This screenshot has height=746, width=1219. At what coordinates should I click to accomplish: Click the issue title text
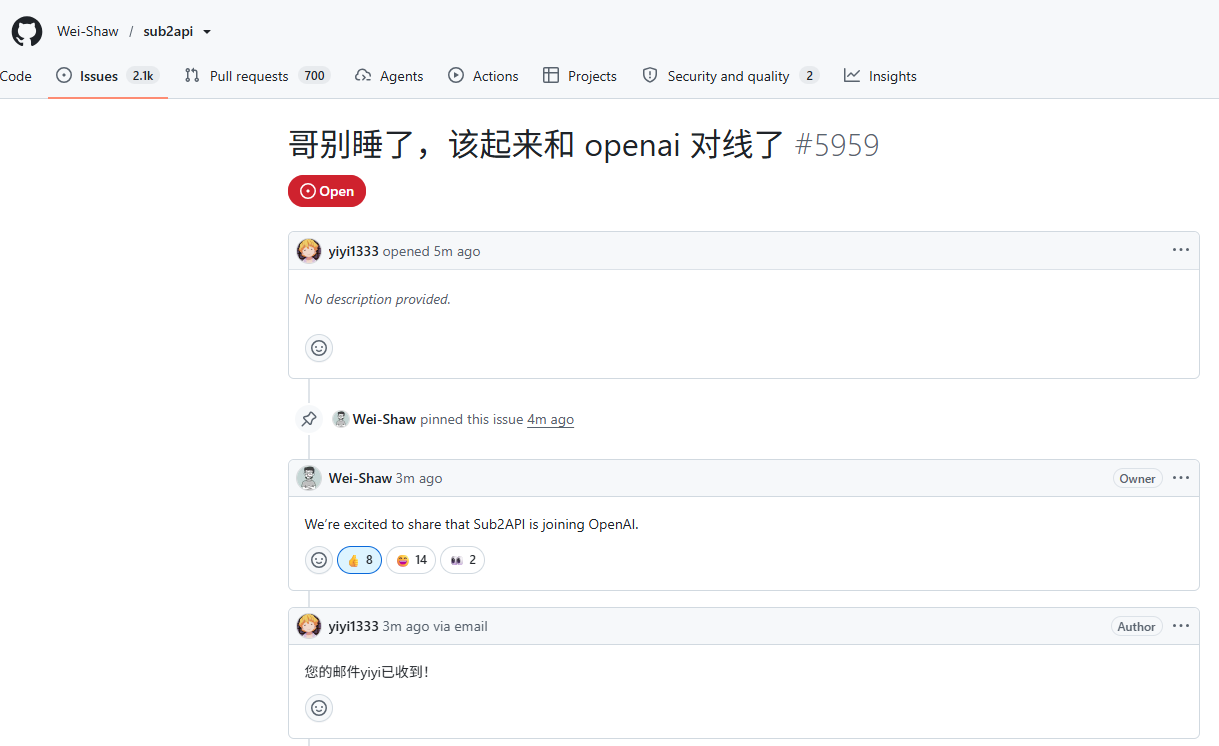tap(537, 146)
